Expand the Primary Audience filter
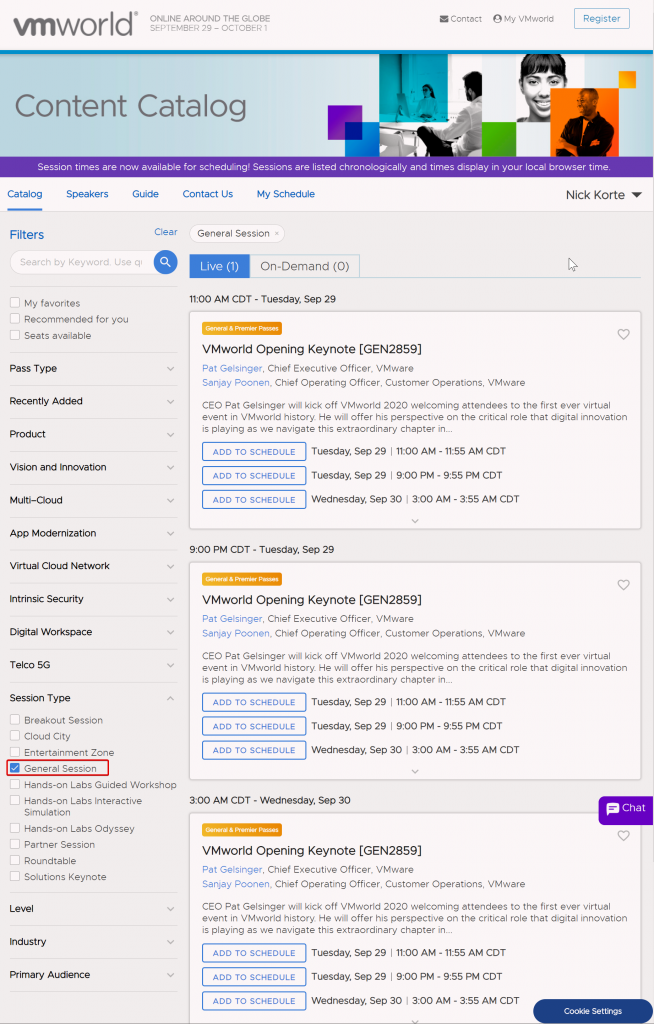The height and width of the screenshot is (1024, 654). [x=93, y=974]
